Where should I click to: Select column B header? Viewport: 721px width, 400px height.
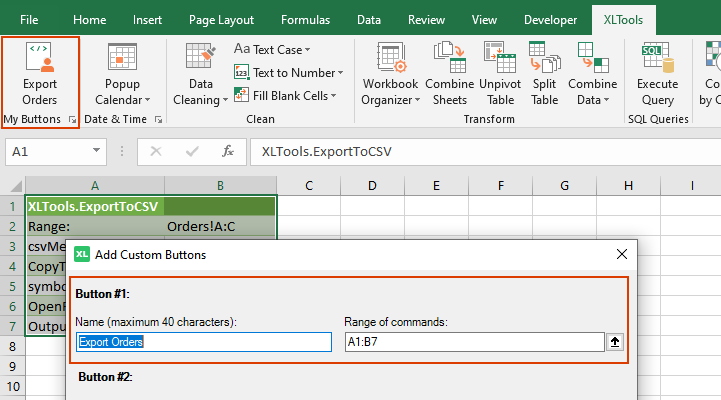(x=220, y=186)
